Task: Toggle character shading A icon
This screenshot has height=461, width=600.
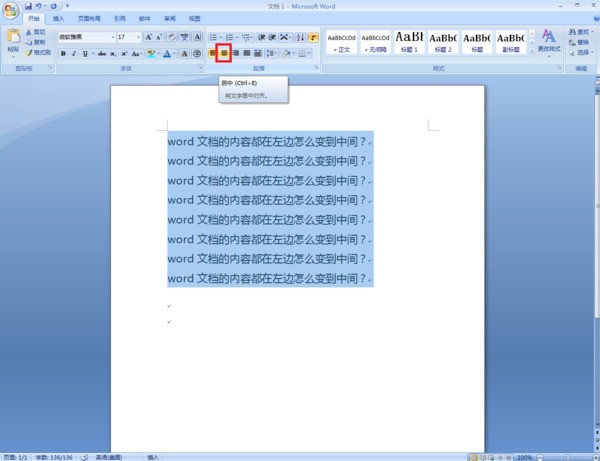Action: [184, 54]
